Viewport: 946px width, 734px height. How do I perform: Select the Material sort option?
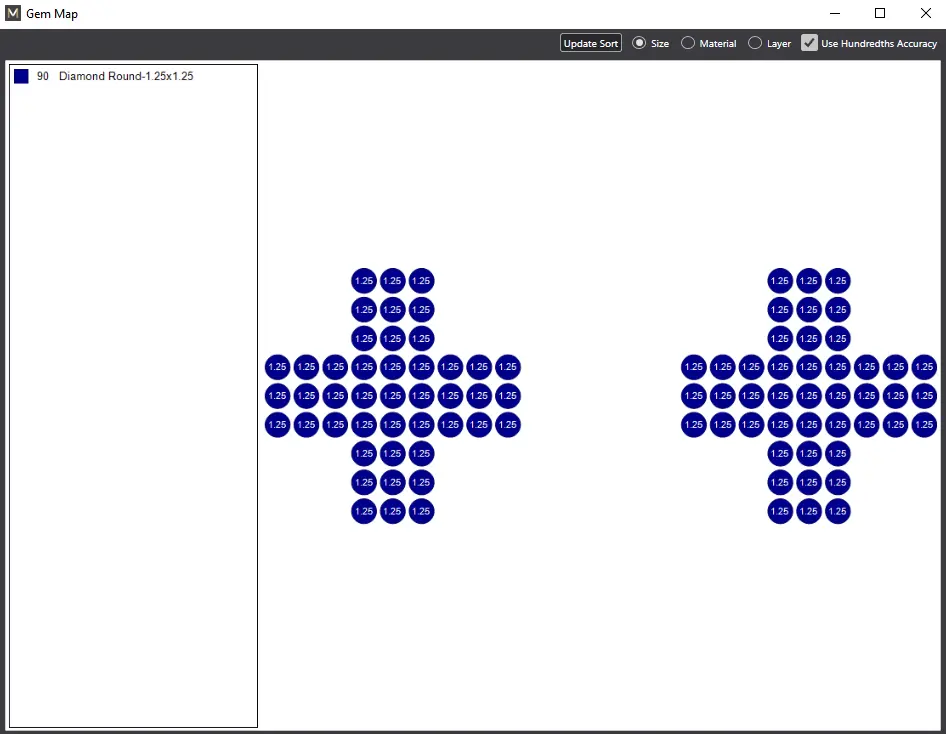(688, 43)
